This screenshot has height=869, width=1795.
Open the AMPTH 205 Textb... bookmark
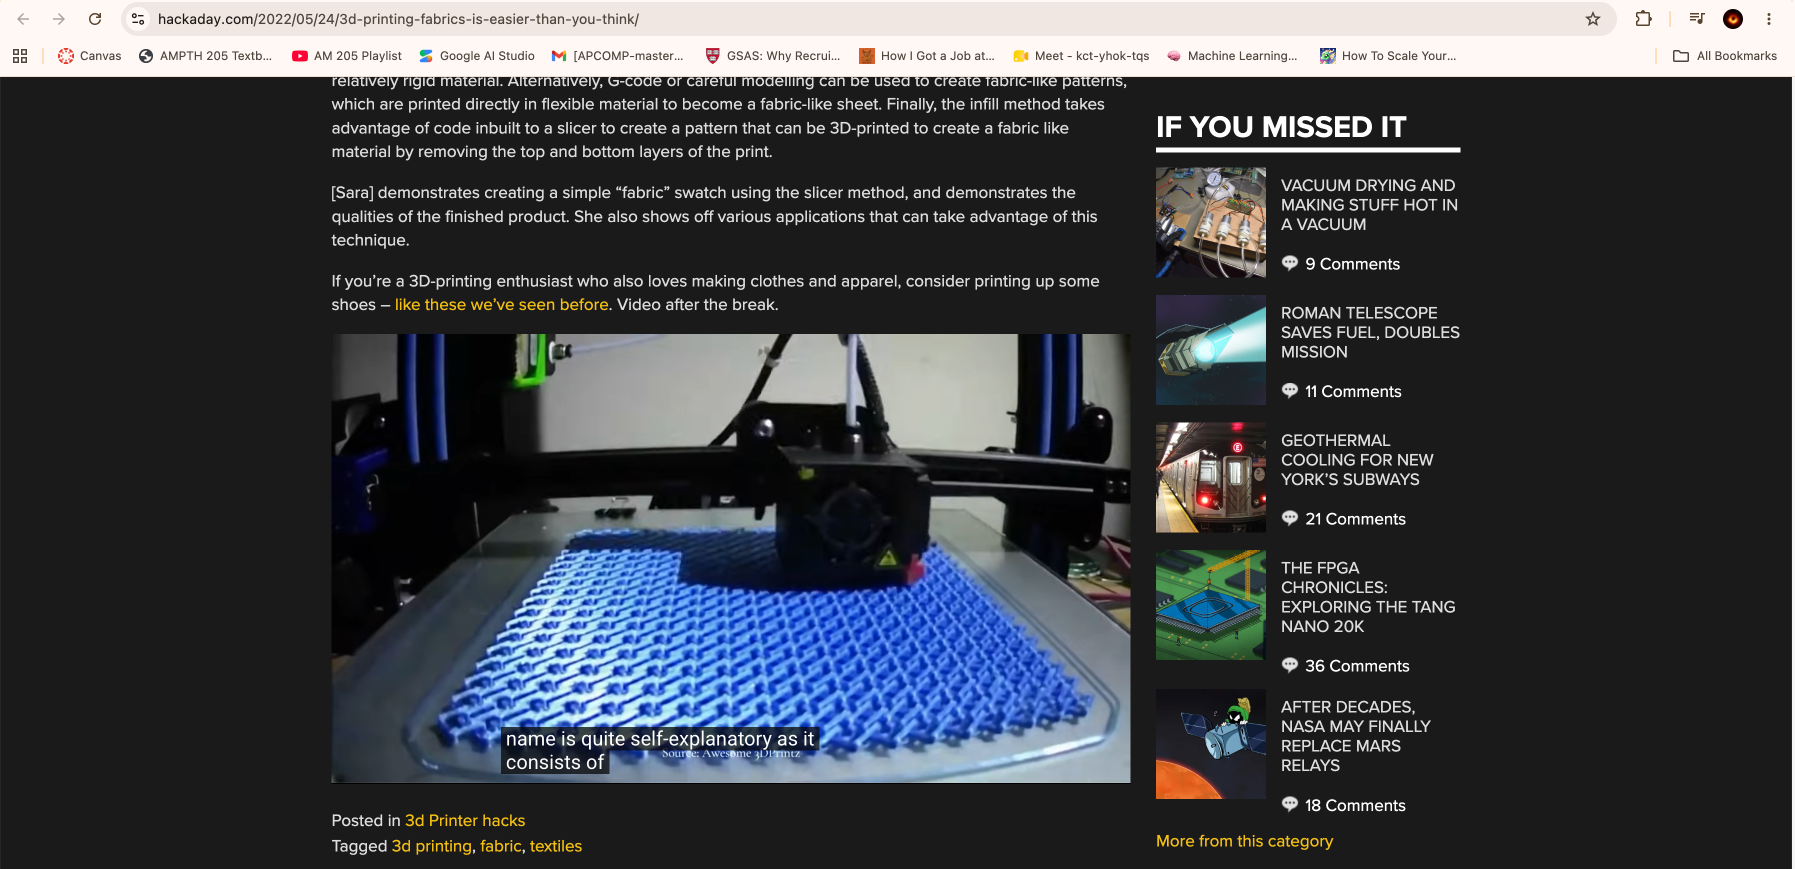click(x=205, y=56)
